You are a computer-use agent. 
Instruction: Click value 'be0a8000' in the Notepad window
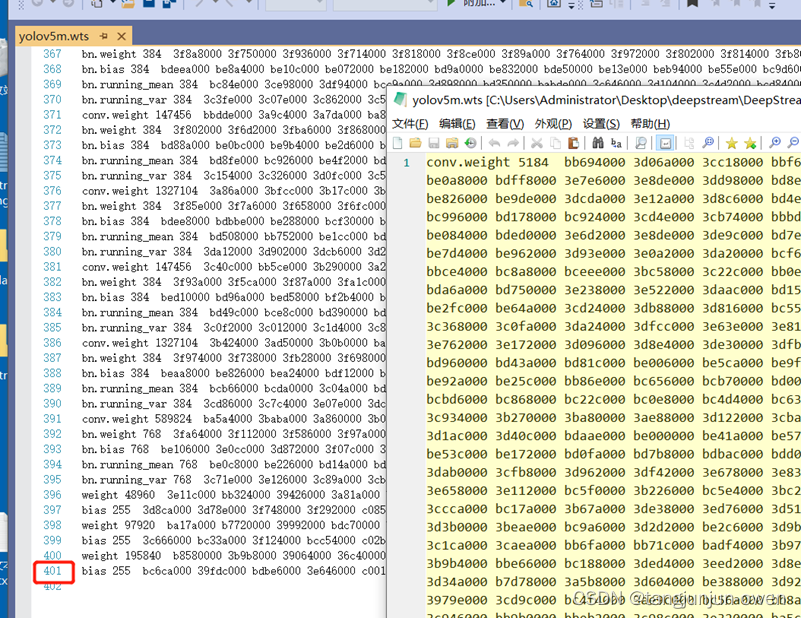pyautogui.click(x=457, y=181)
